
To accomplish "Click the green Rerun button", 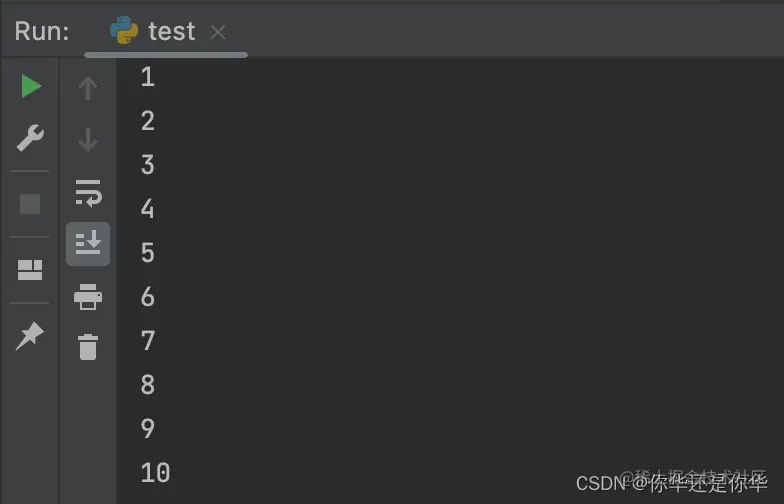I will 31,86.
